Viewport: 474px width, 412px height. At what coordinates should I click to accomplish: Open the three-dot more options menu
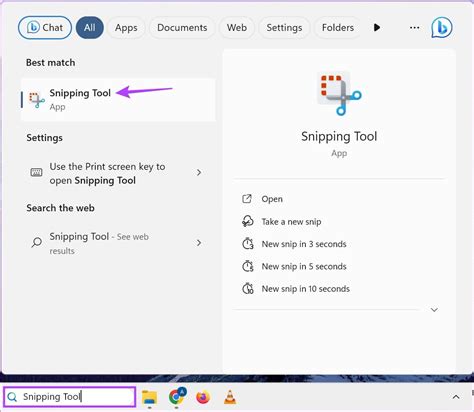[x=414, y=28]
